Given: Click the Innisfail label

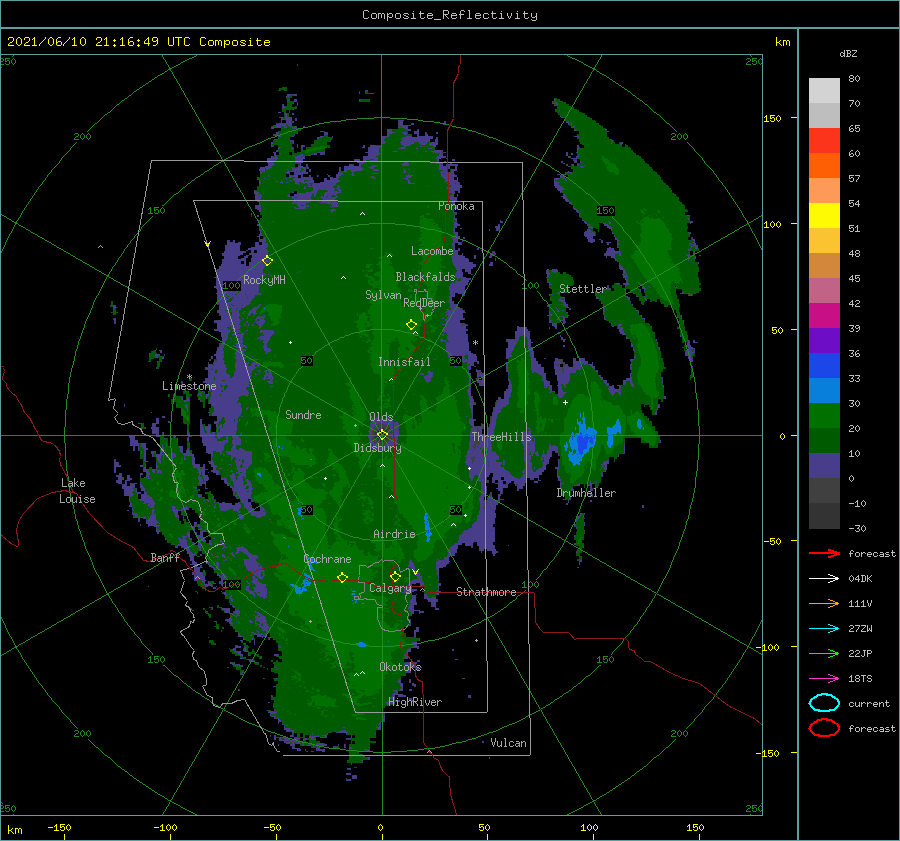Looking at the screenshot, I should pos(404,362).
